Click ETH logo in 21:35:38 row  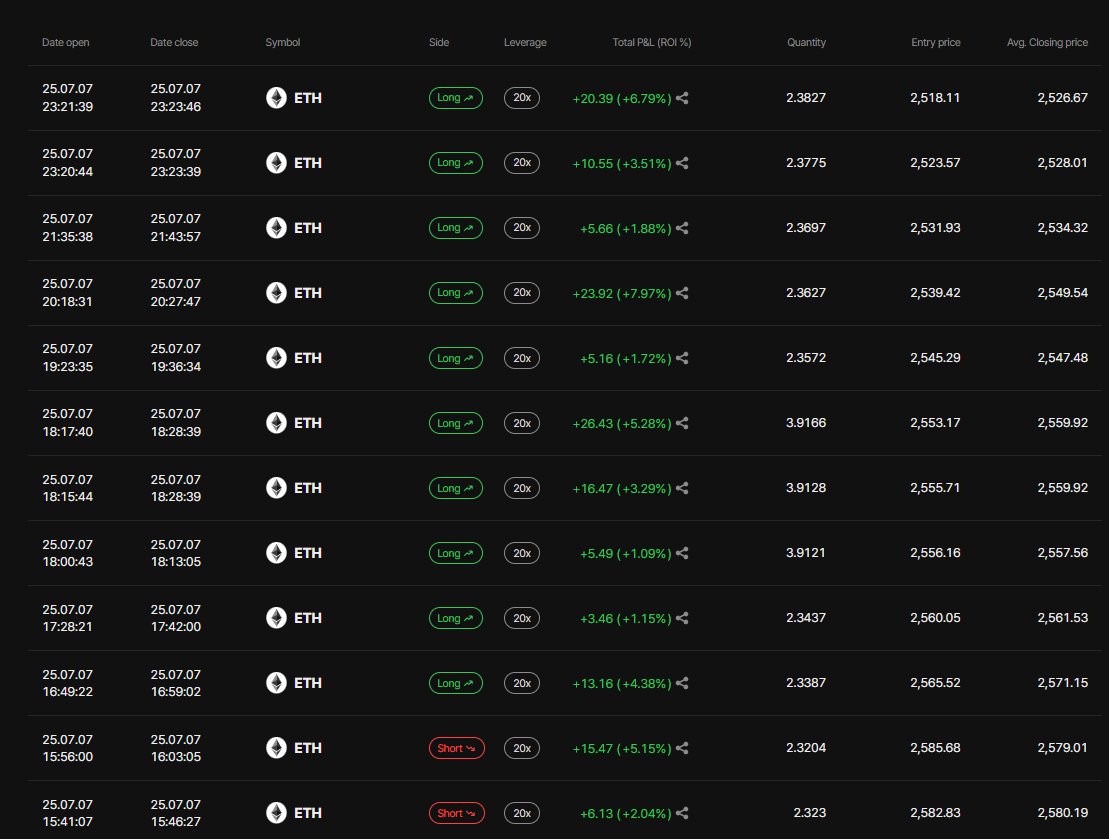coord(276,228)
